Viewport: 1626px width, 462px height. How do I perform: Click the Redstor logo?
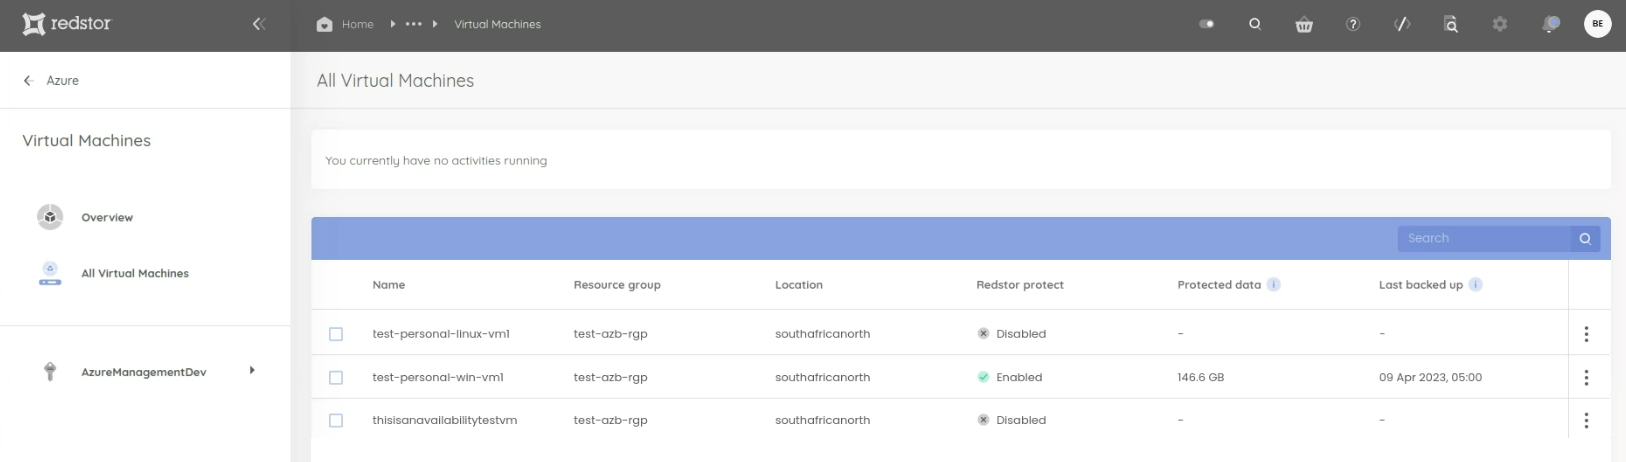click(x=67, y=23)
